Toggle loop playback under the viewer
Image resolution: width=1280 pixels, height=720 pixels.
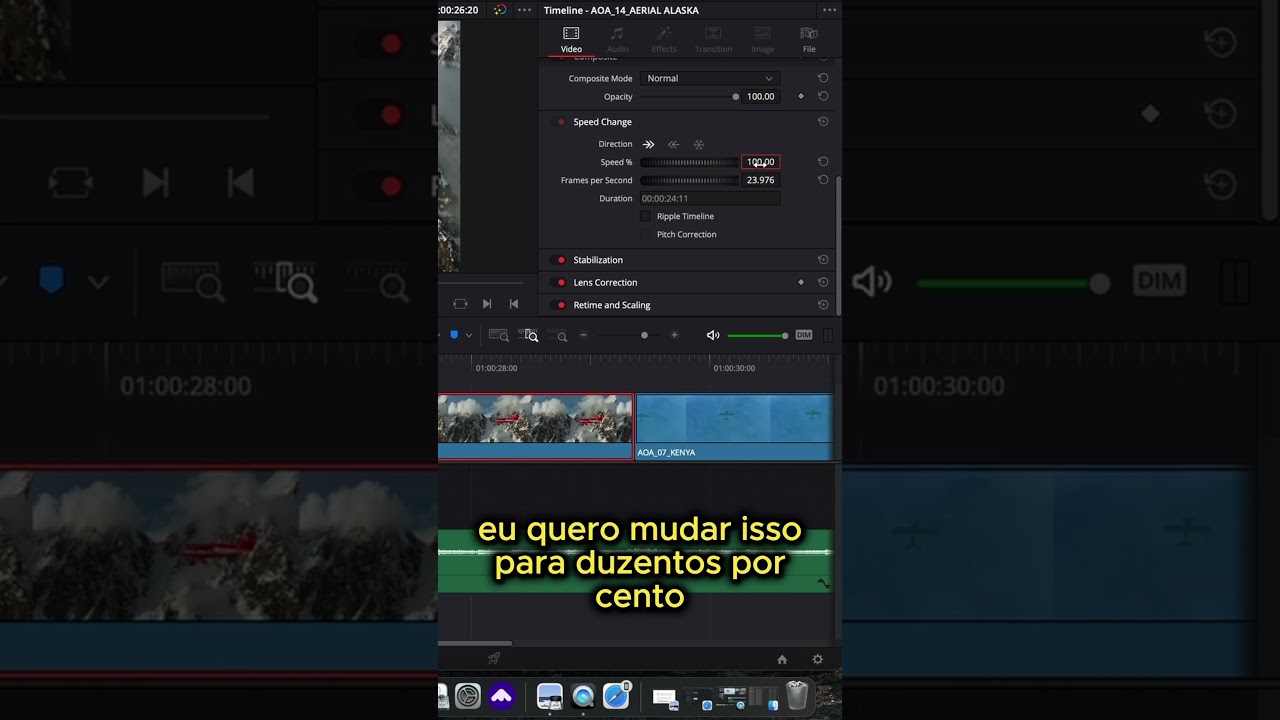click(x=460, y=304)
